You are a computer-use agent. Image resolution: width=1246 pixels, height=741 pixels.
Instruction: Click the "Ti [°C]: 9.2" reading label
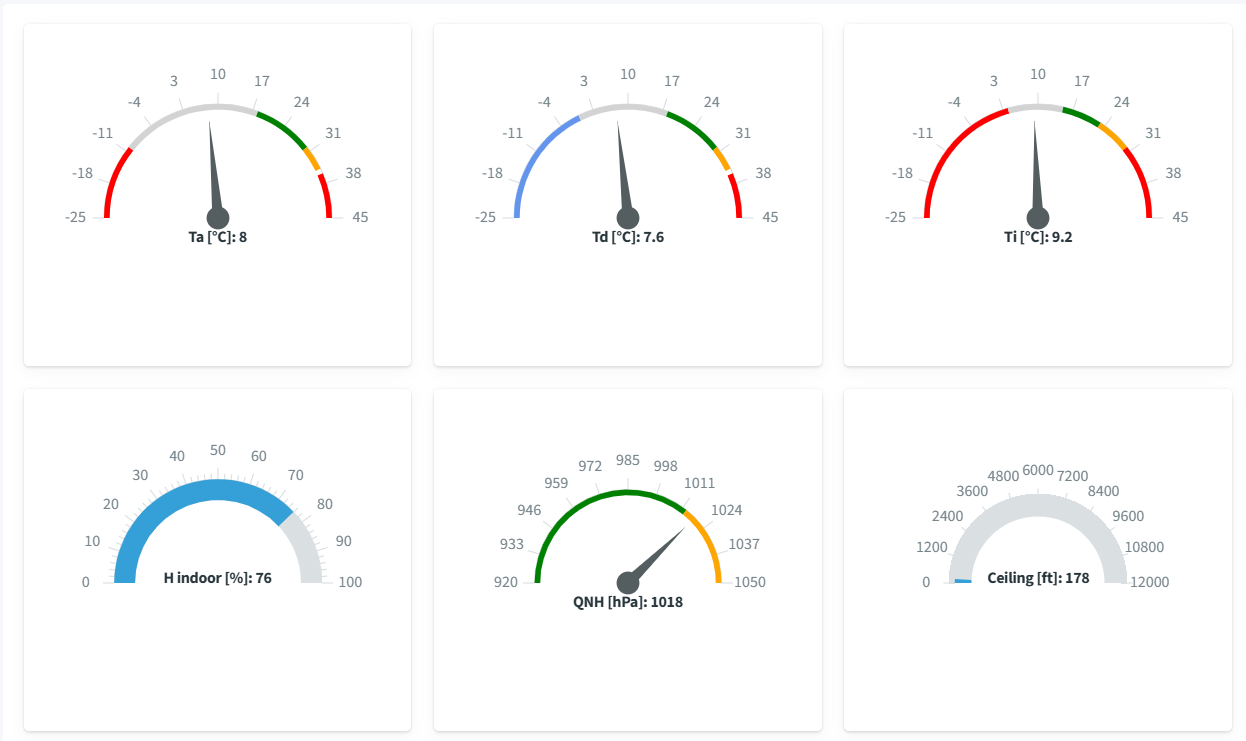click(x=1038, y=237)
